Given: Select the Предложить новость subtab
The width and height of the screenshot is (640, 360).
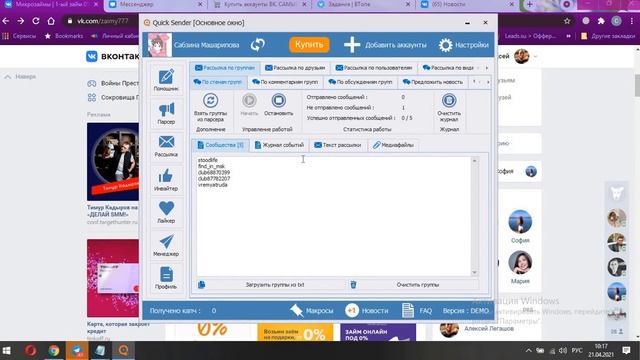Looking at the screenshot, I should 433,82.
